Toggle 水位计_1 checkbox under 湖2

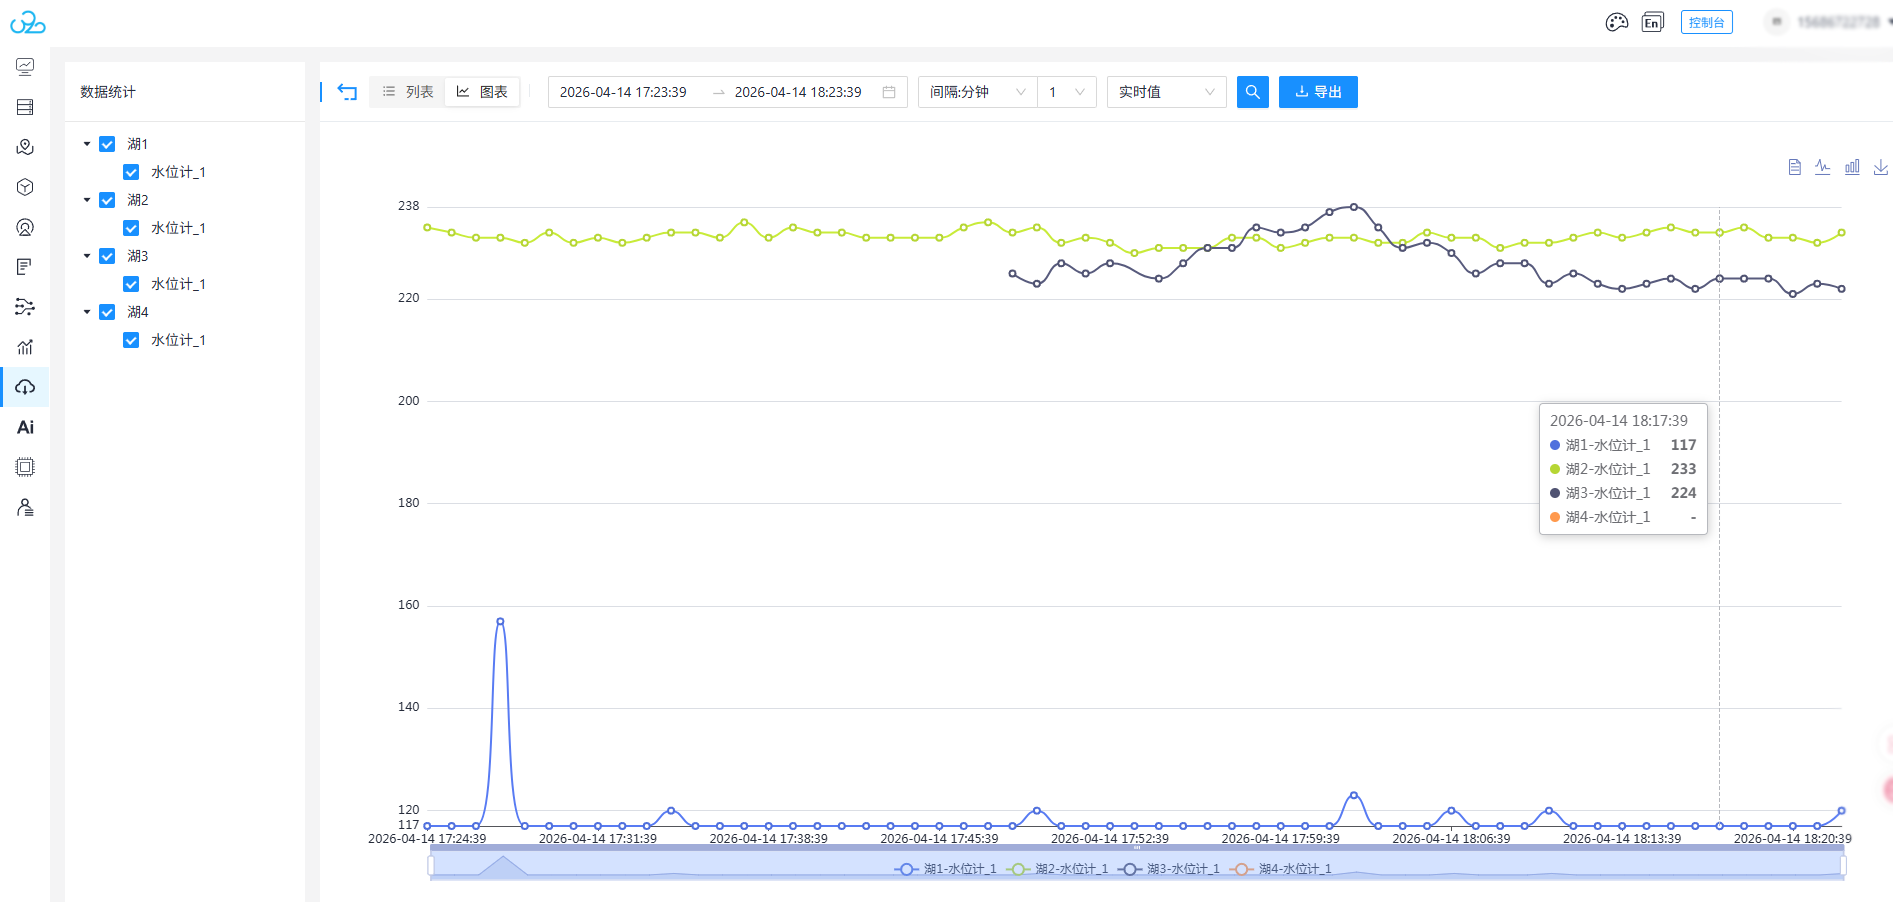tap(131, 228)
